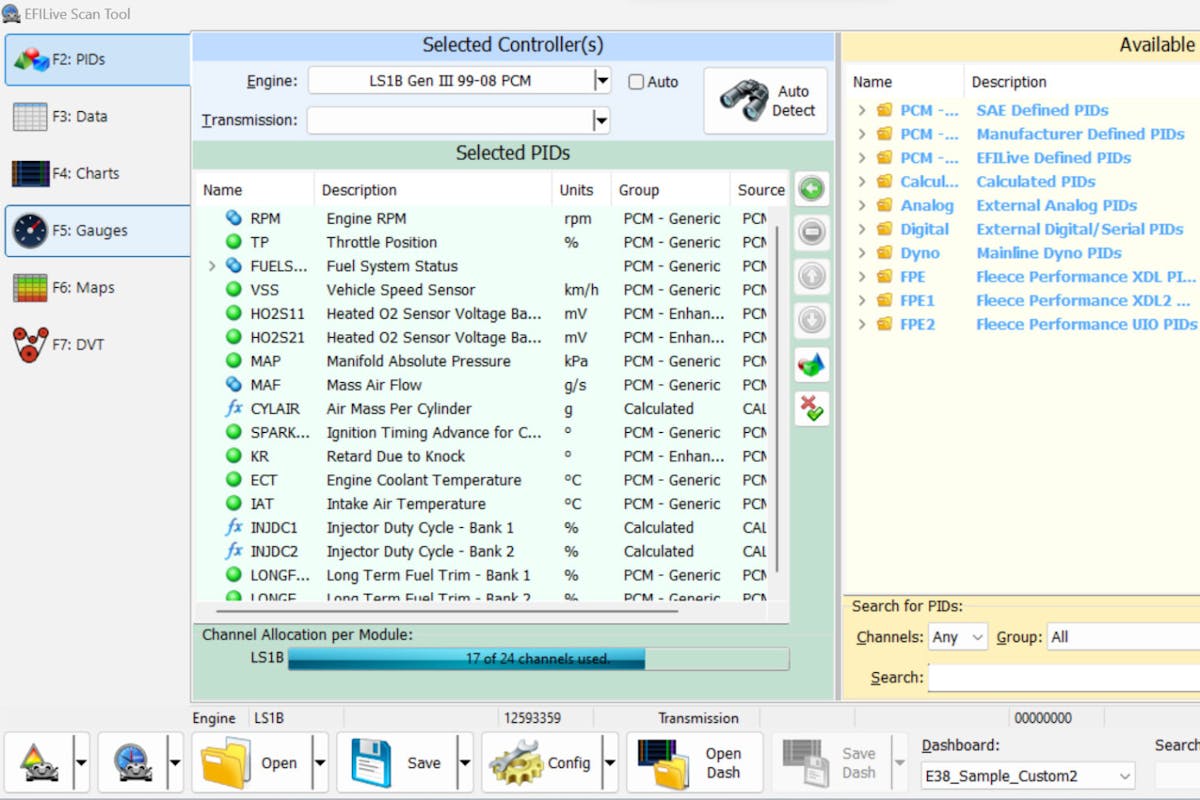Click the red X green check validate icon

[x=812, y=407]
